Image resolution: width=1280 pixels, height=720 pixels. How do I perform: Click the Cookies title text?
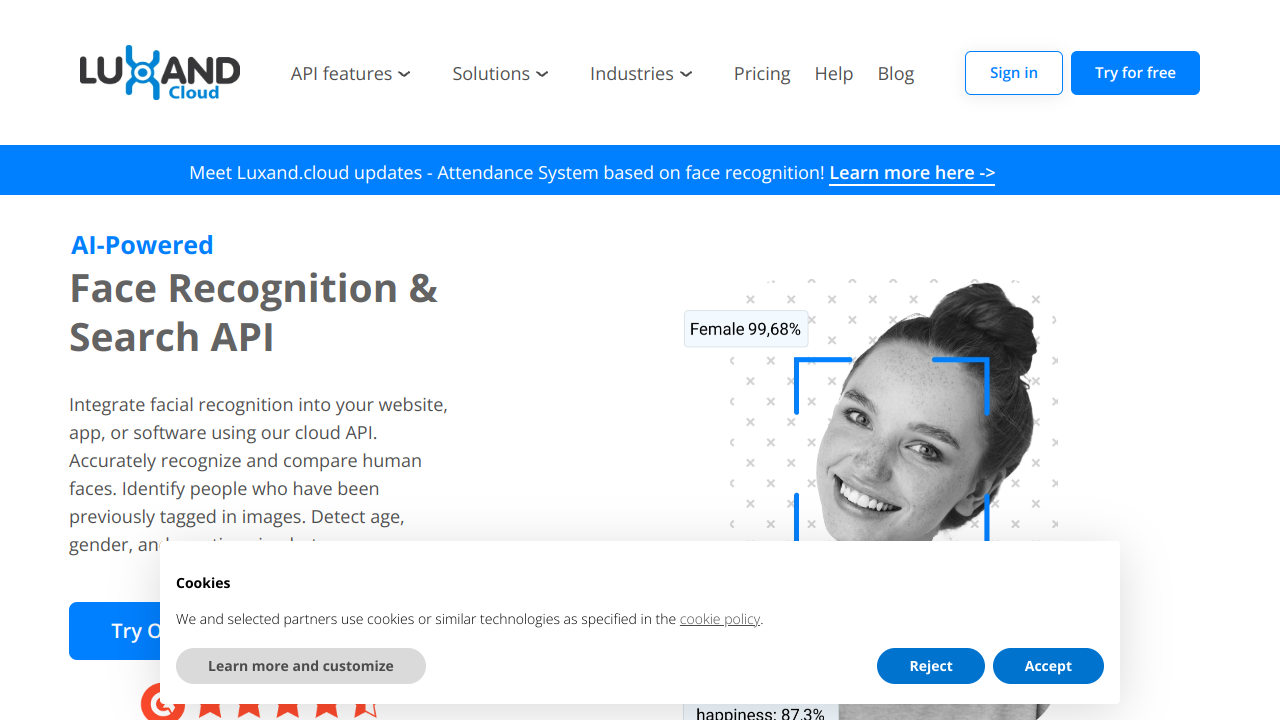(x=203, y=583)
